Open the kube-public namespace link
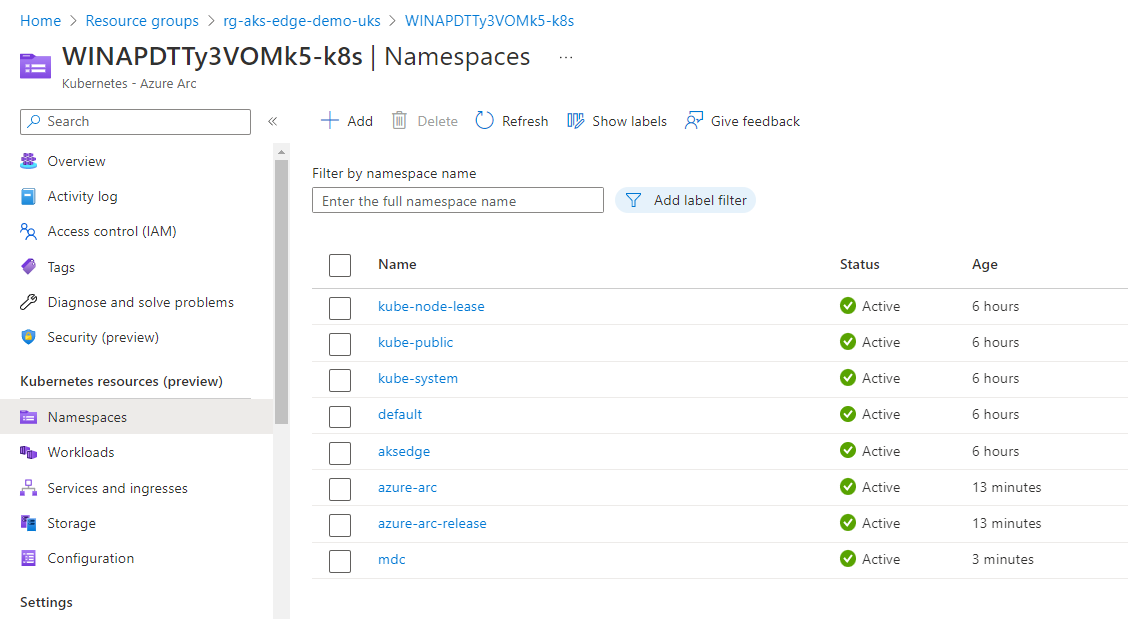The height and width of the screenshot is (619, 1128). click(x=415, y=342)
